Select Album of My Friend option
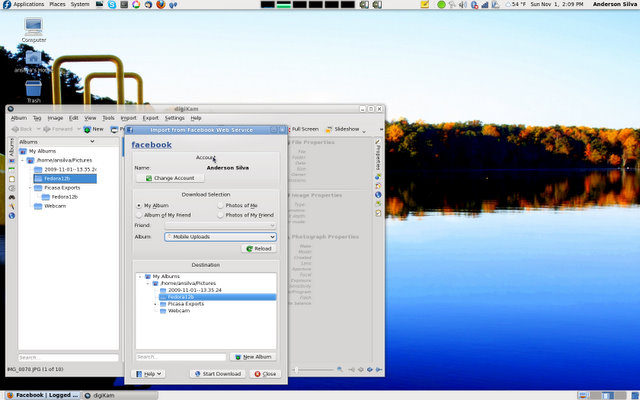The width and height of the screenshot is (640, 400). [139, 215]
